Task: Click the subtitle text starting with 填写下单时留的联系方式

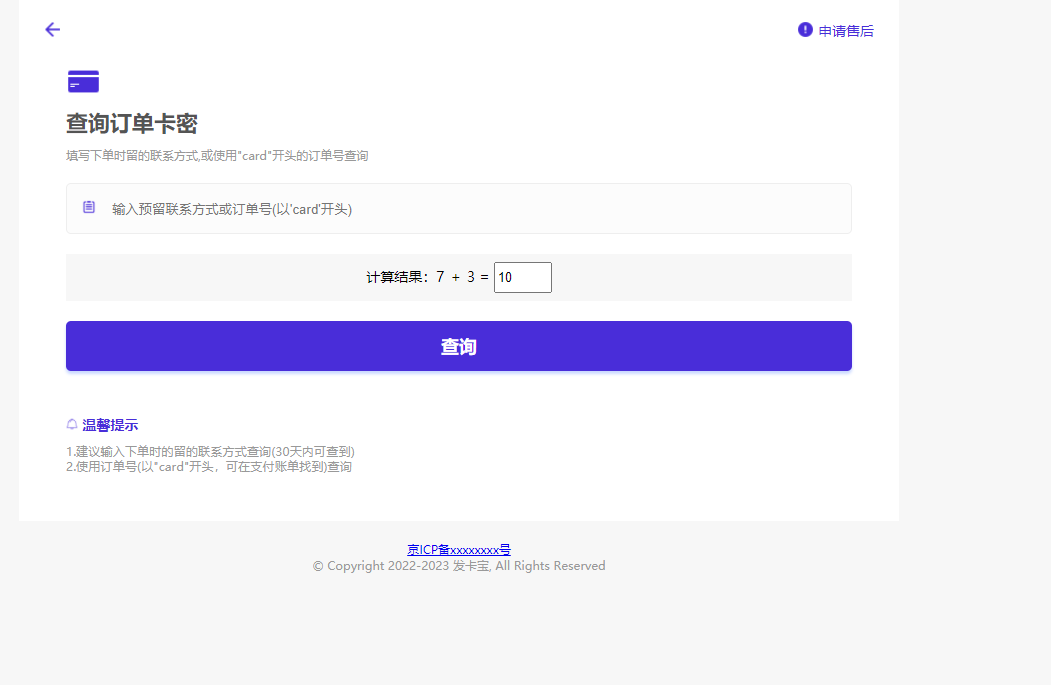Action: (217, 156)
